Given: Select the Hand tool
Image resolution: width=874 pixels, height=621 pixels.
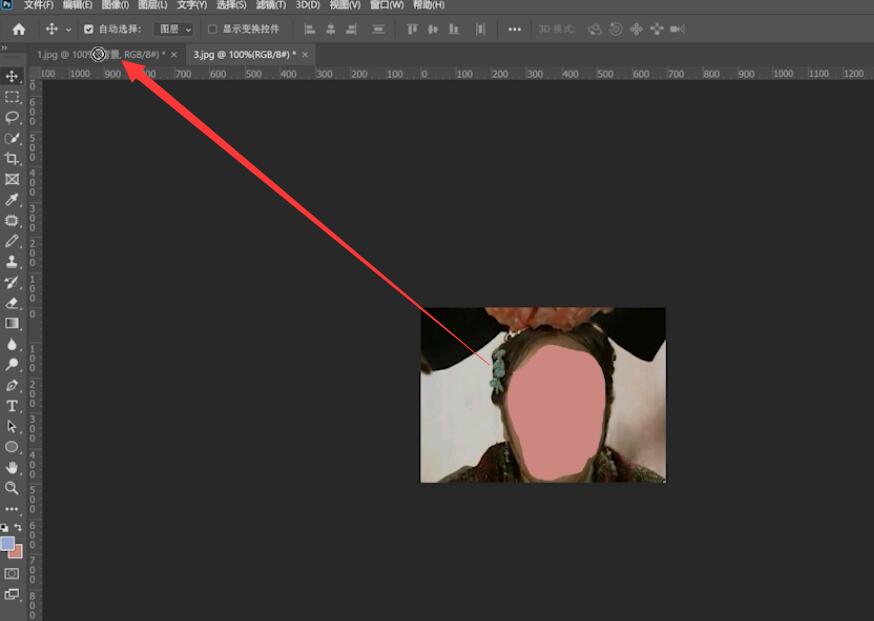Looking at the screenshot, I should tap(12, 468).
